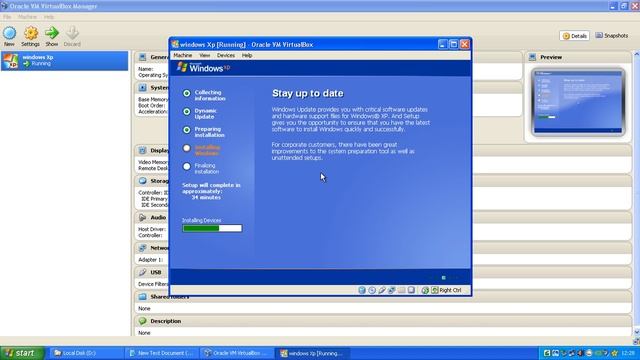Image resolution: width=640 pixels, height=360 pixels.
Task: Open the VM window's Help menu
Action: pos(247,56)
